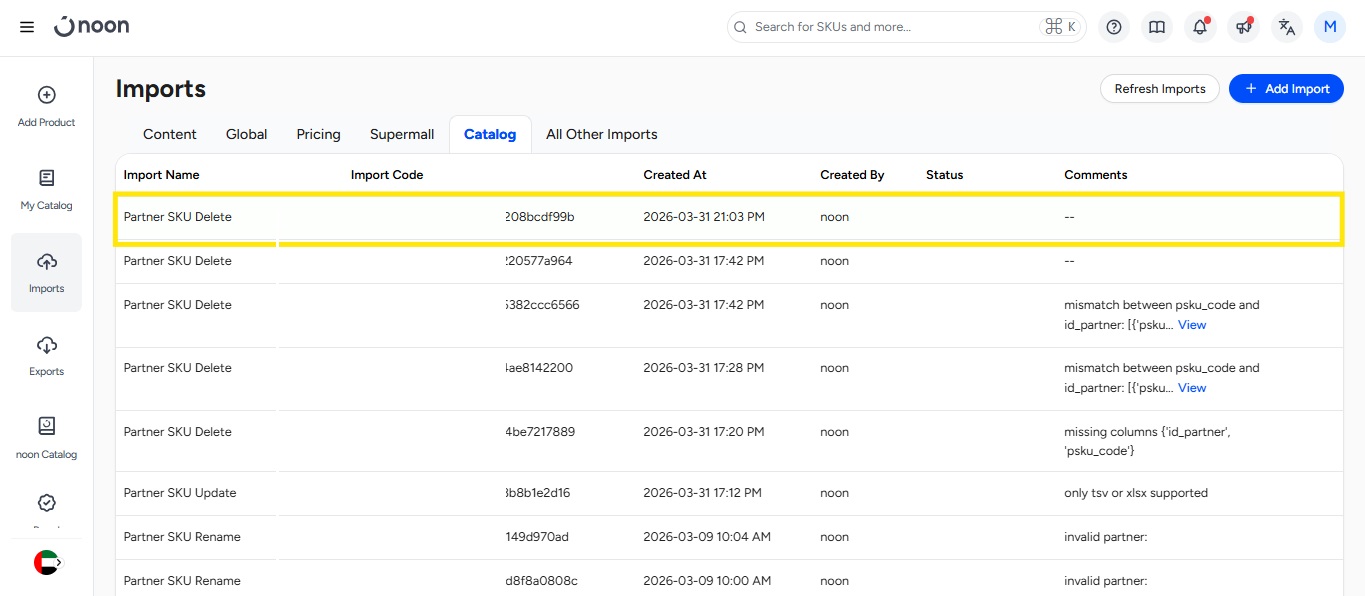Click the language translate icon
The image size is (1365, 596).
pos(1287,27)
